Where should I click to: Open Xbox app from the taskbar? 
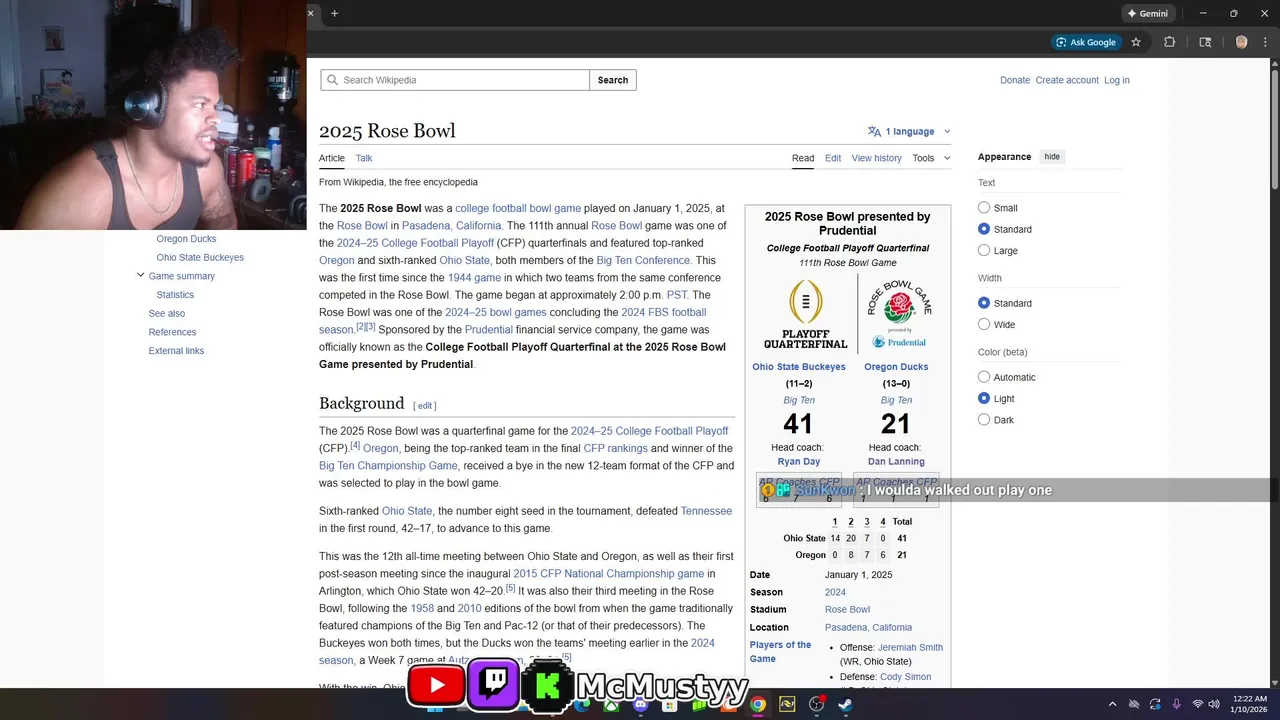tap(610, 705)
